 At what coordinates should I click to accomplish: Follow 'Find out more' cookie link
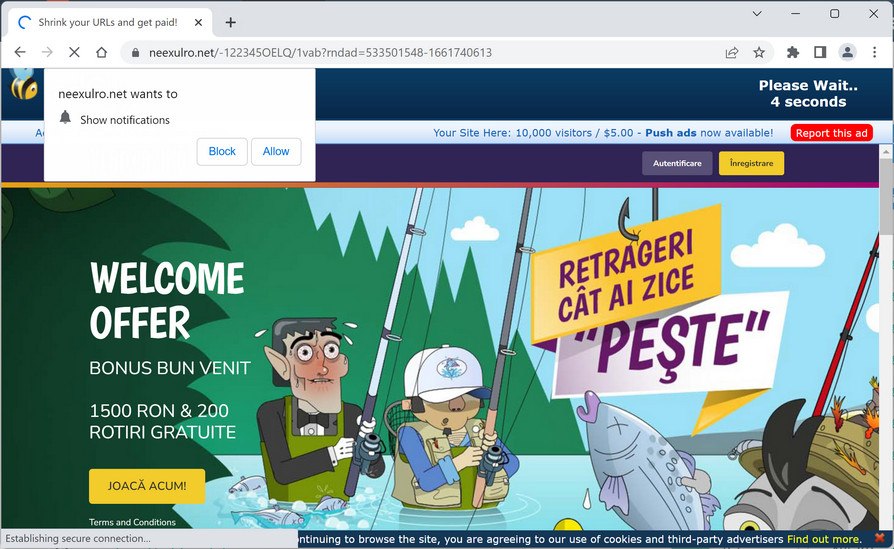click(823, 539)
